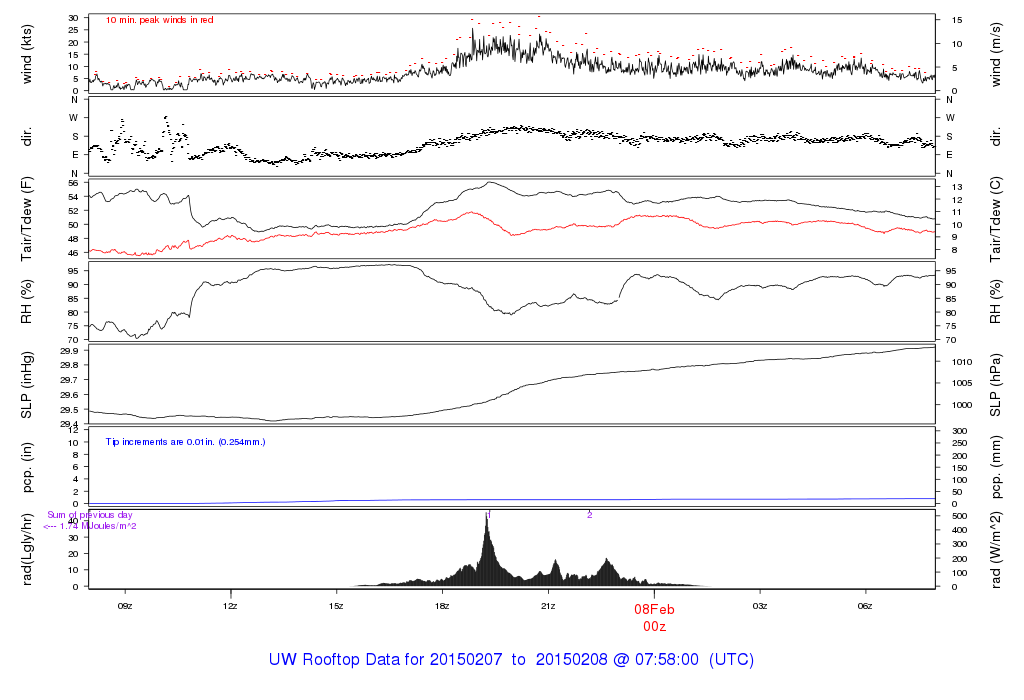Click the "pcp. (mm)" axis label

995,467
